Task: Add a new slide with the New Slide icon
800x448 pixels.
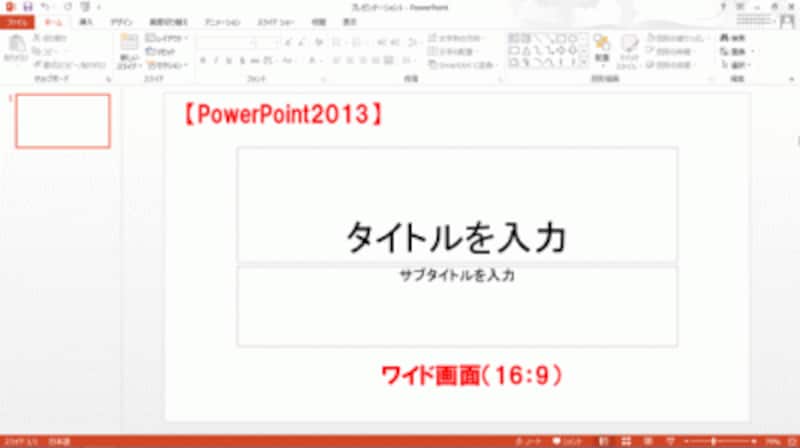Action: tap(129, 43)
